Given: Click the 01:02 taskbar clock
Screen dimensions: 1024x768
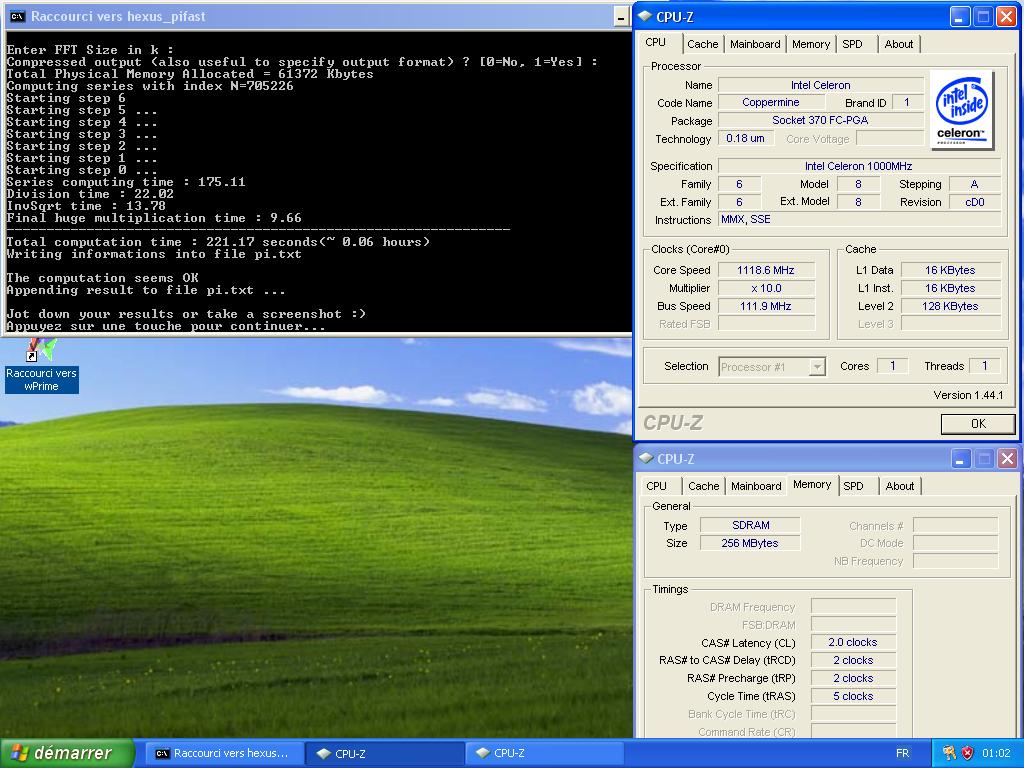Looking at the screenshot, I should pyautogui.click(x=996, y=753).
